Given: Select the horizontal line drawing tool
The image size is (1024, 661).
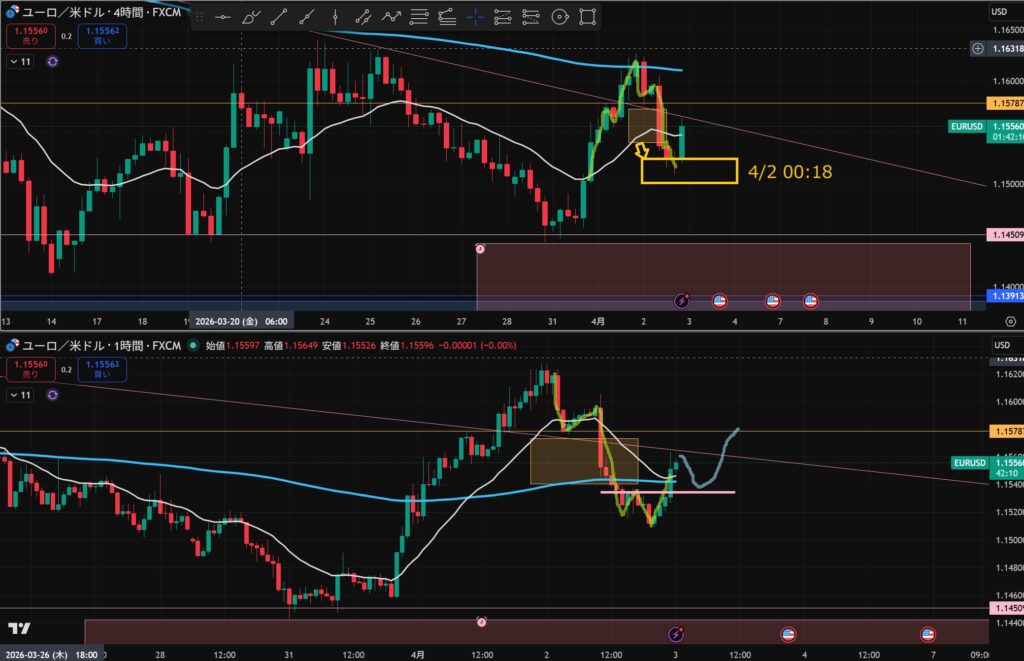Looking at the screenshot, I should pos(223,16).
